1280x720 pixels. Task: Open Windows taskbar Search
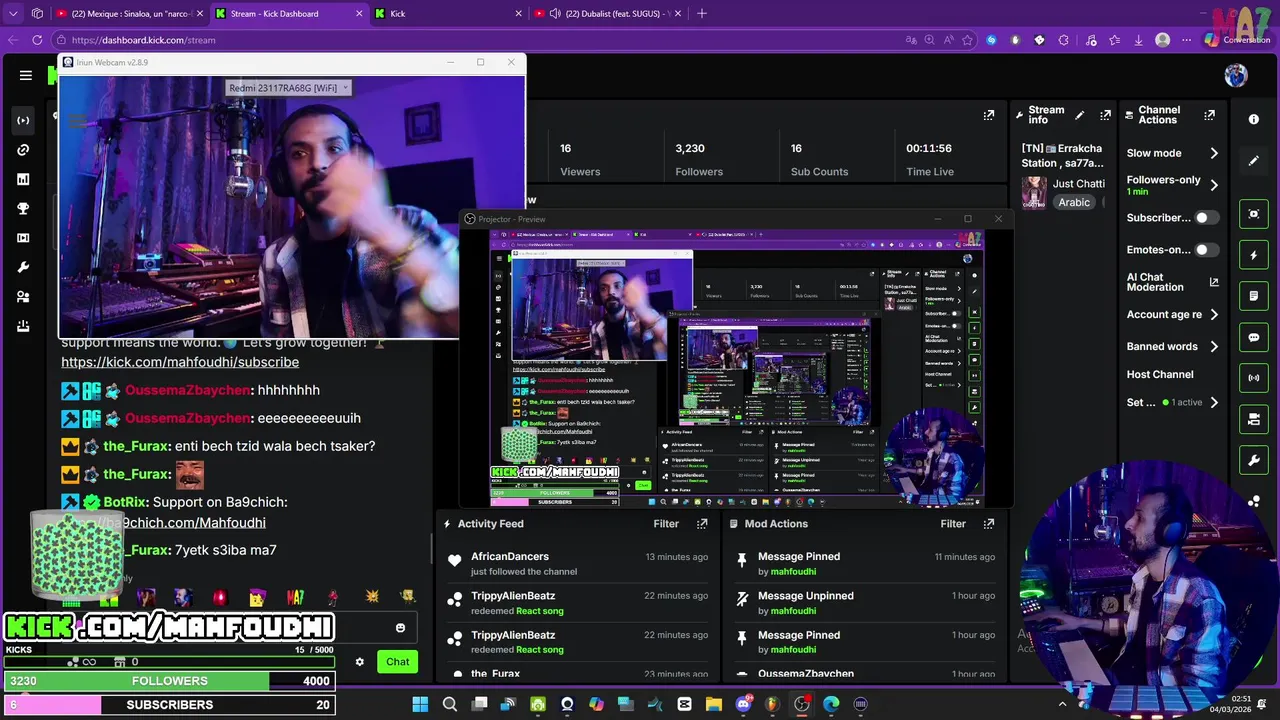tap(450, 704)
